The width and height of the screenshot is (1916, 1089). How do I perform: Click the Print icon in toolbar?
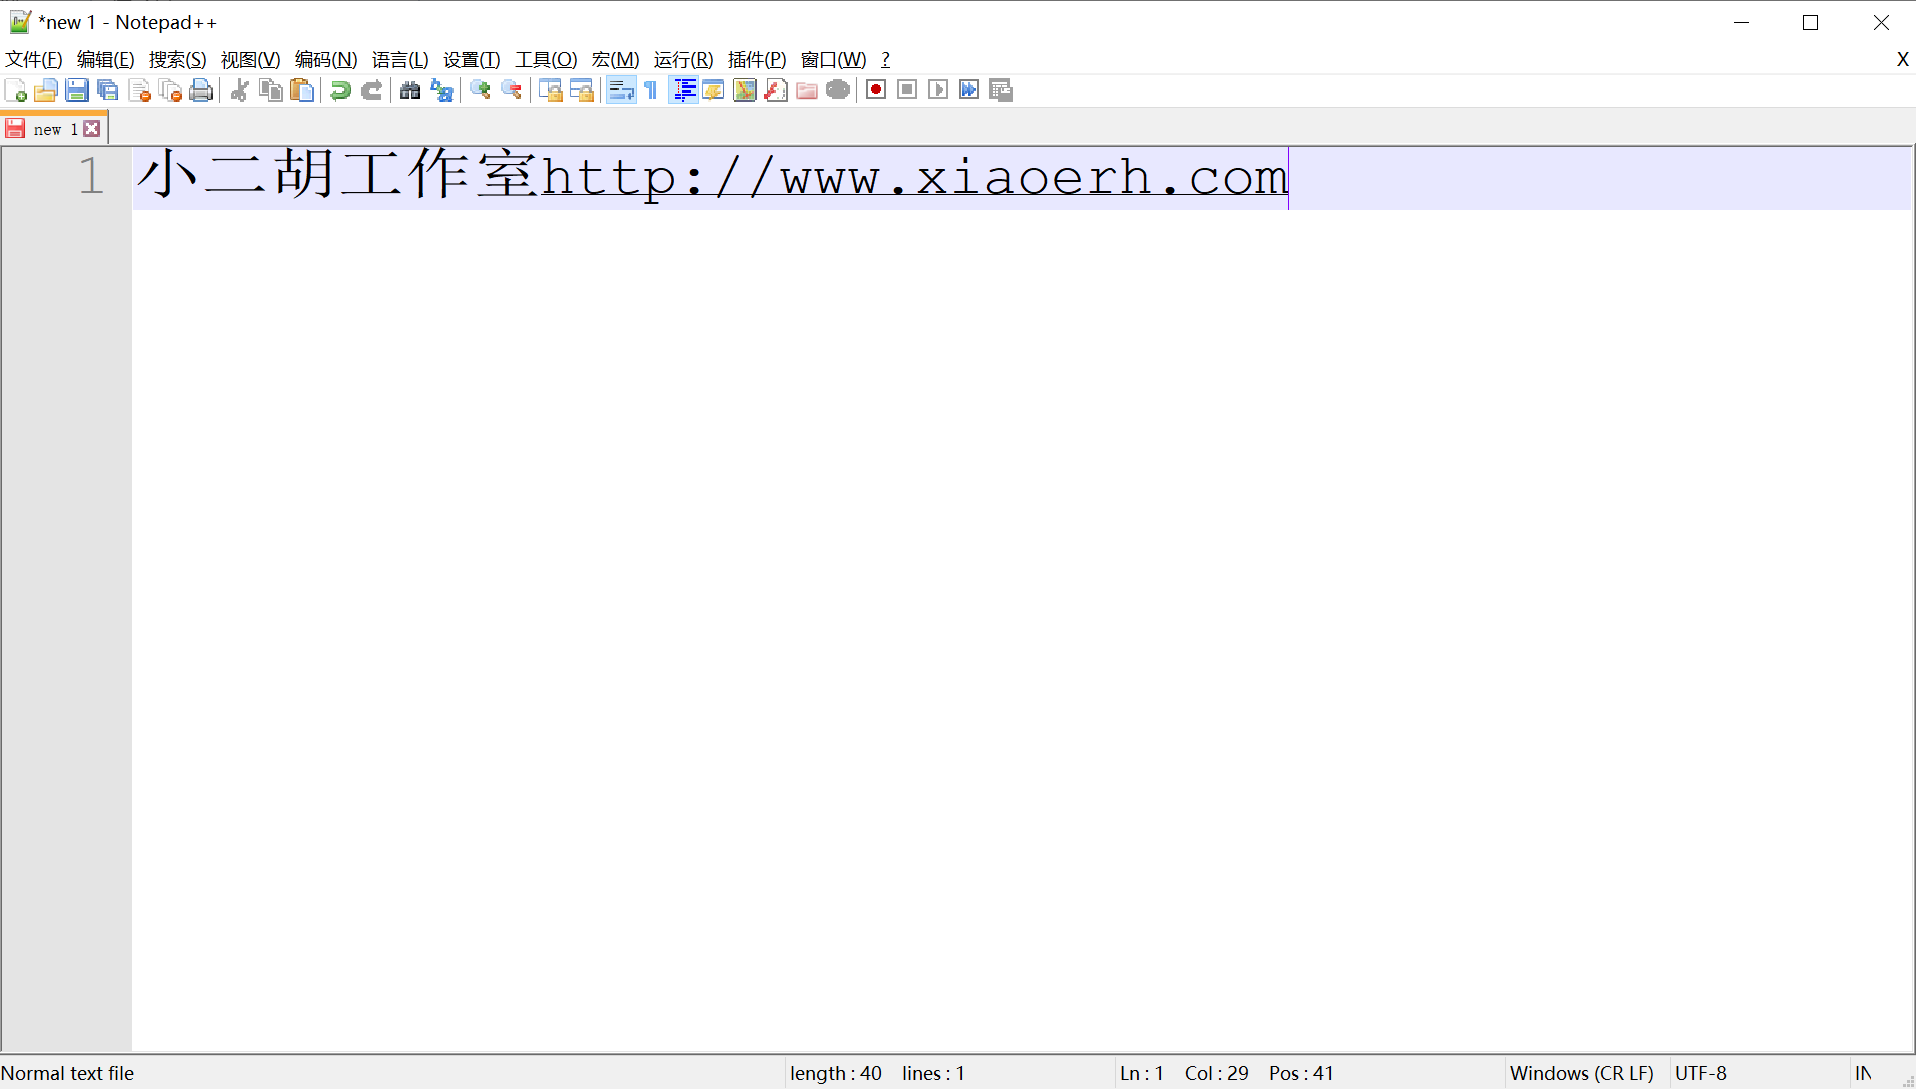click(201, 90)
